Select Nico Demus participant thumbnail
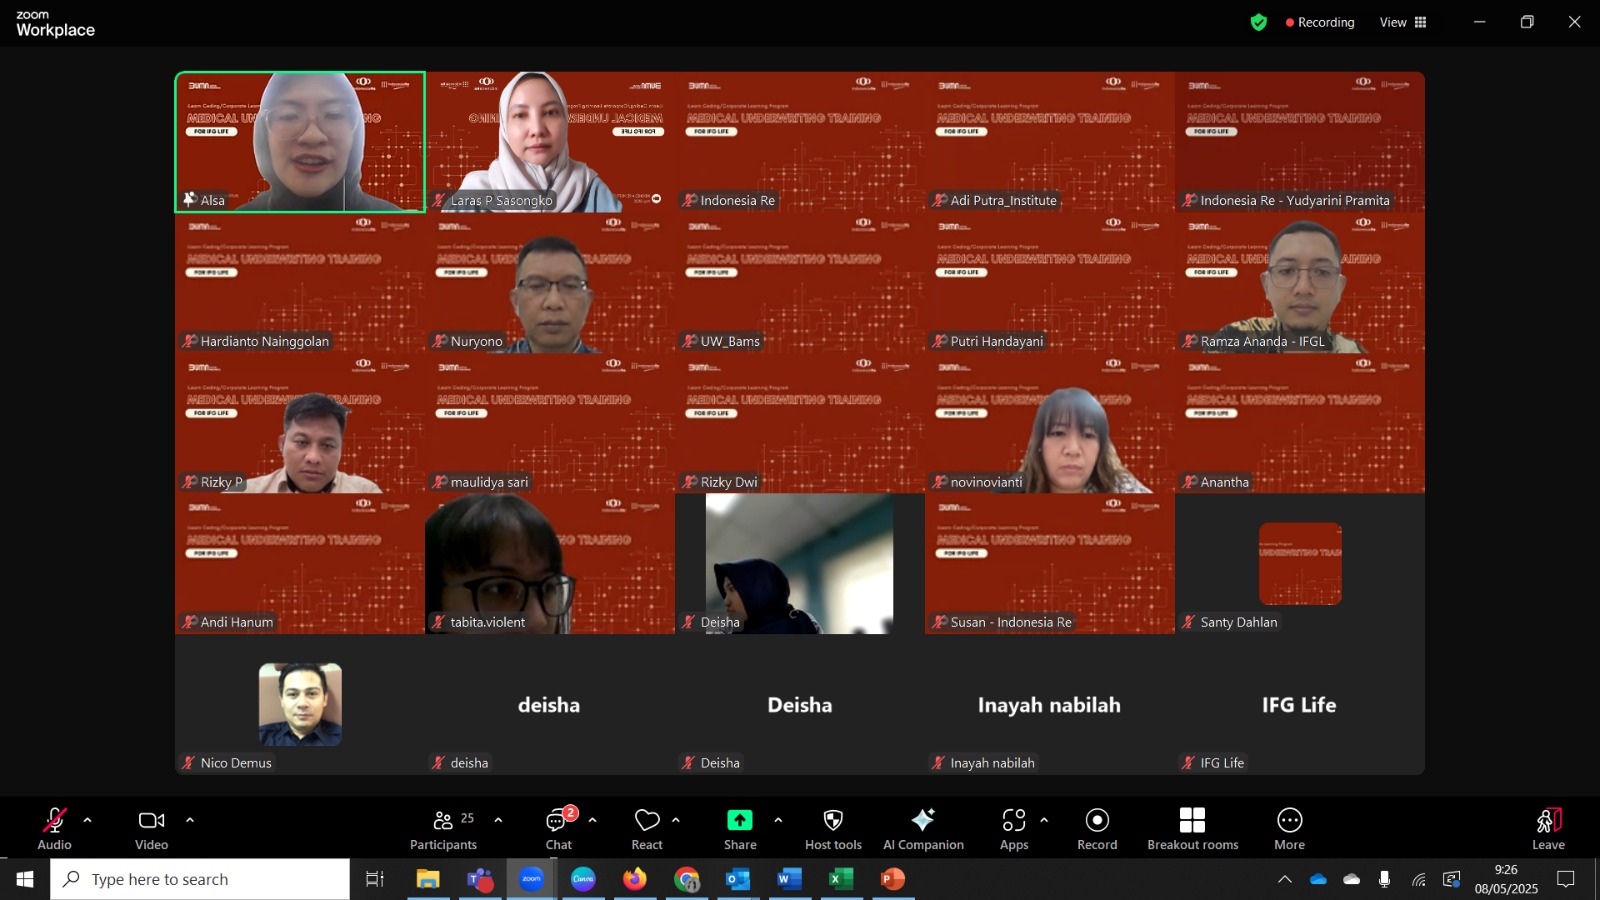1600x900 pixels. (300, 704)
